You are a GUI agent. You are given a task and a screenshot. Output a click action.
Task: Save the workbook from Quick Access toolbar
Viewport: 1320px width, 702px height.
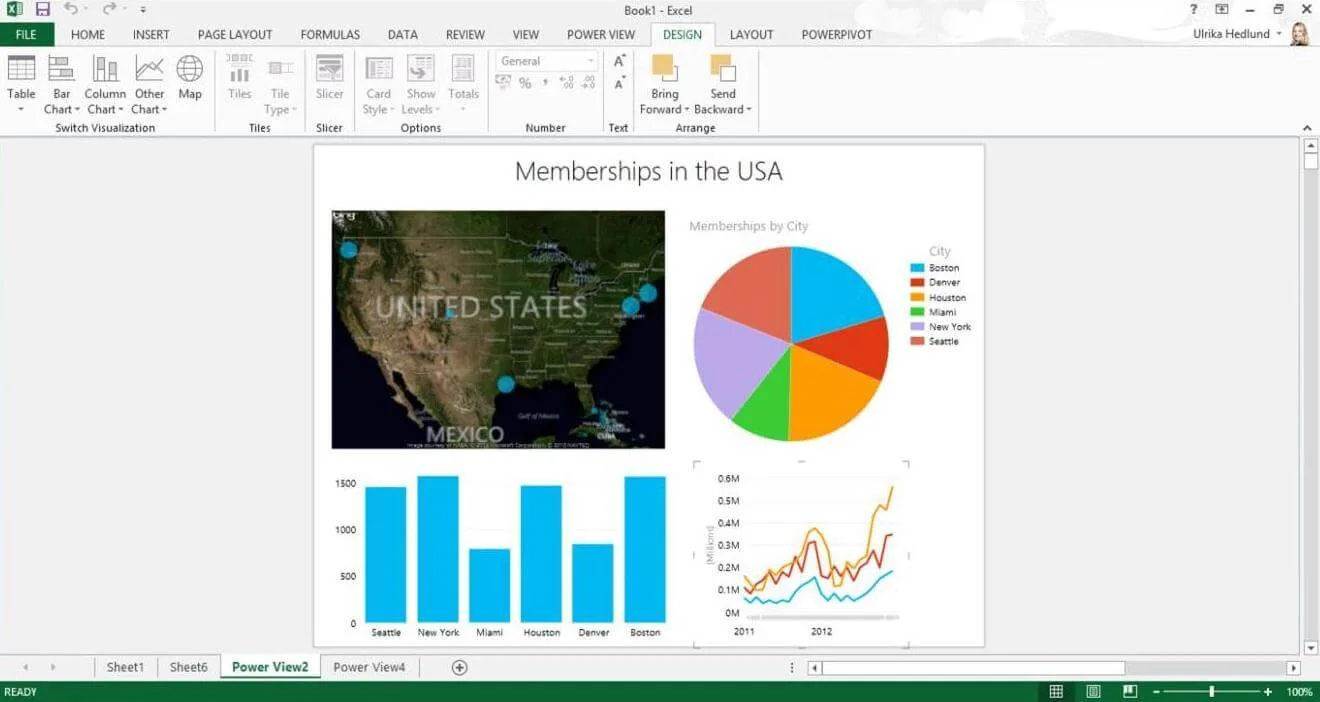click(x=42, y=9)
